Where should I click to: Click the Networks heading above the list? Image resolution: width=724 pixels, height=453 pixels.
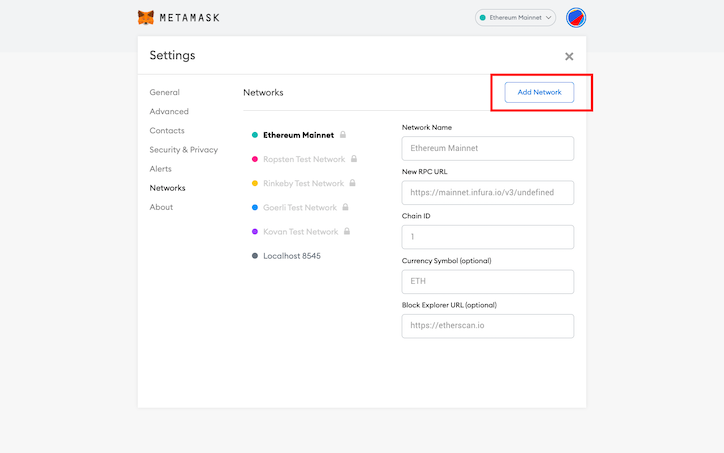(x=263, y=92)
